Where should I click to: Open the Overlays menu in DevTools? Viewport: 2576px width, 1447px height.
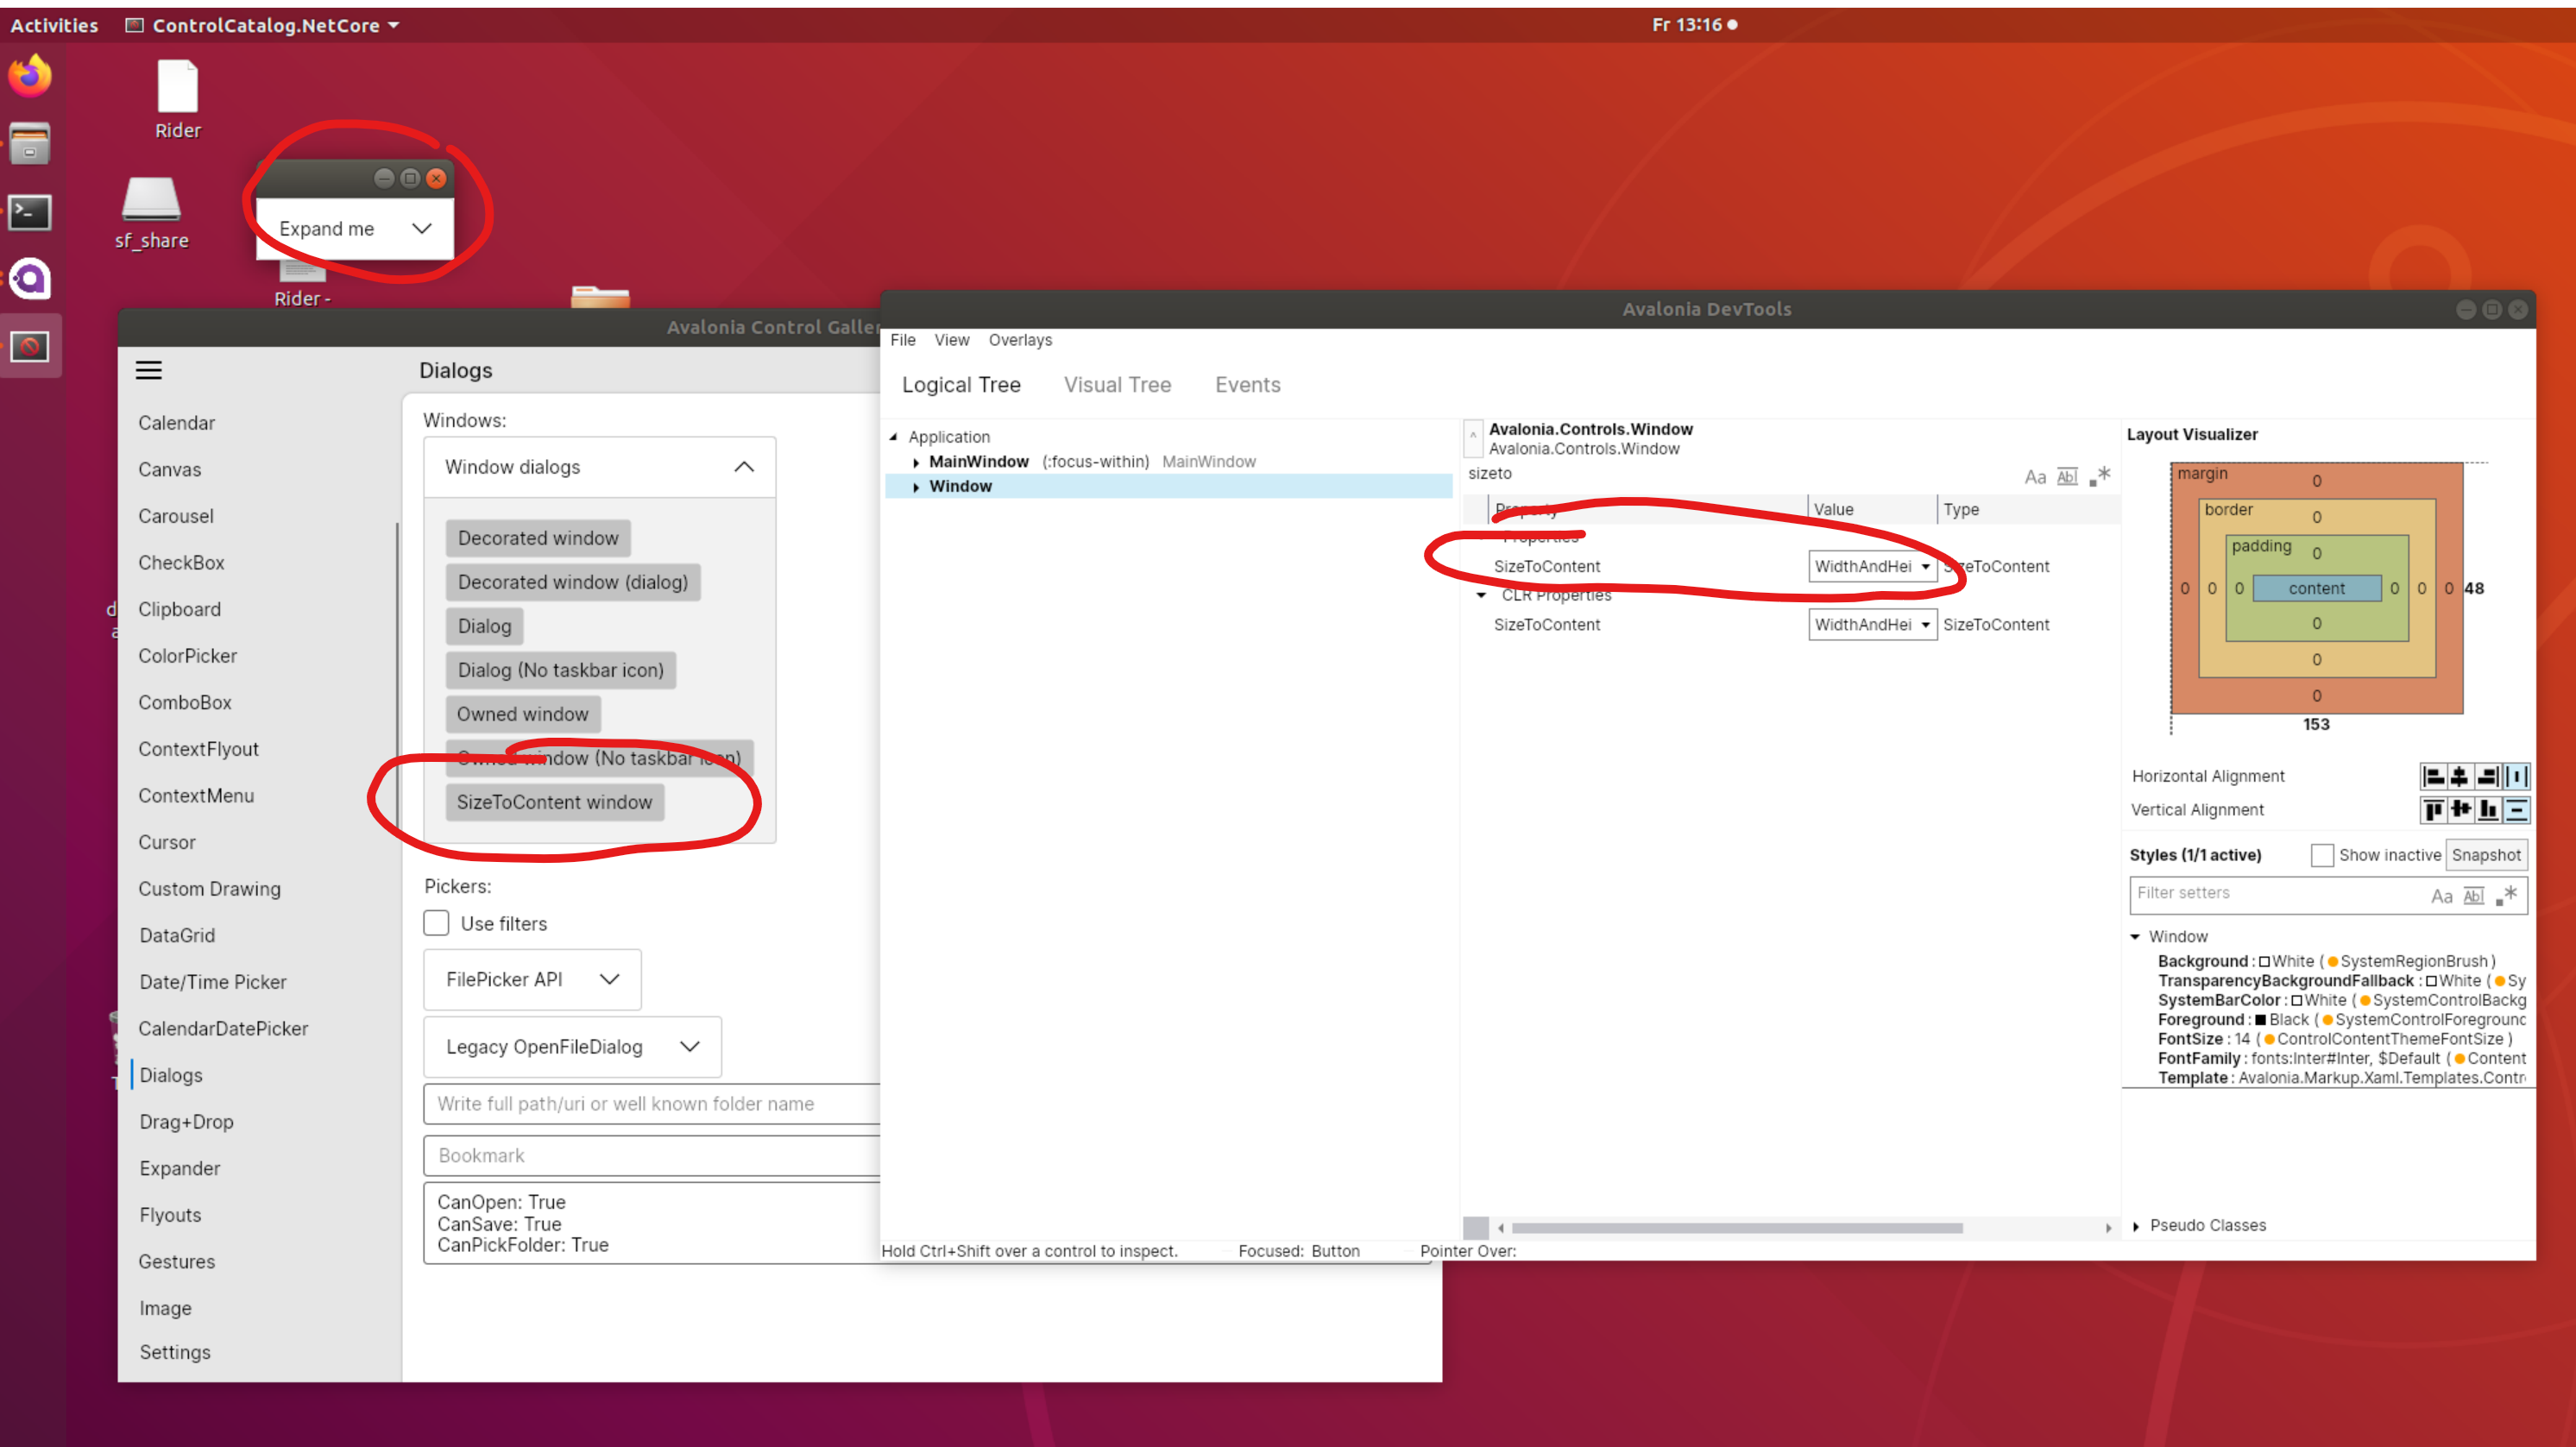(x=1019, y=340)
